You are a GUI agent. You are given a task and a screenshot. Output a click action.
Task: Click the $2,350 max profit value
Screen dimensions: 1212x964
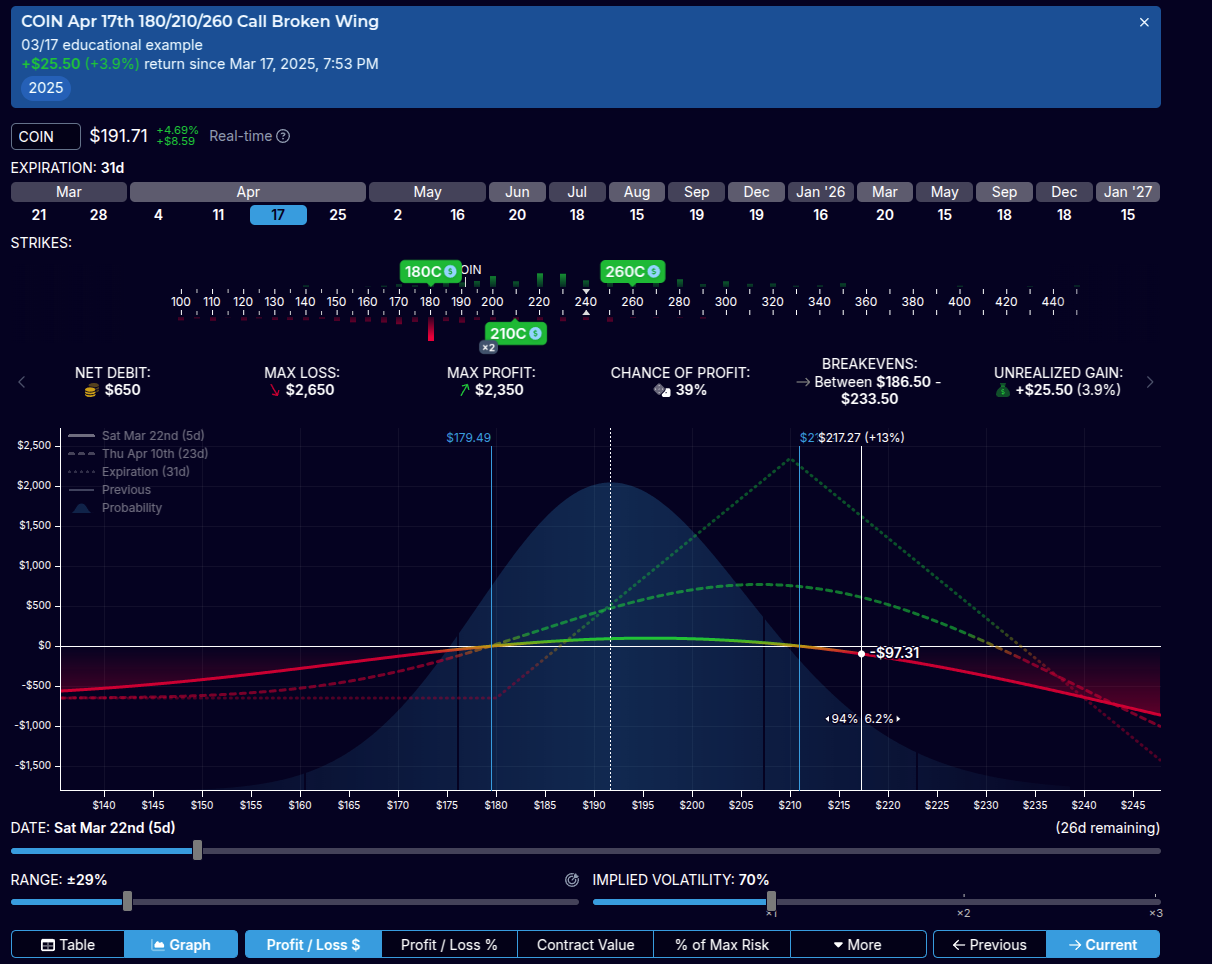point(499,390)
